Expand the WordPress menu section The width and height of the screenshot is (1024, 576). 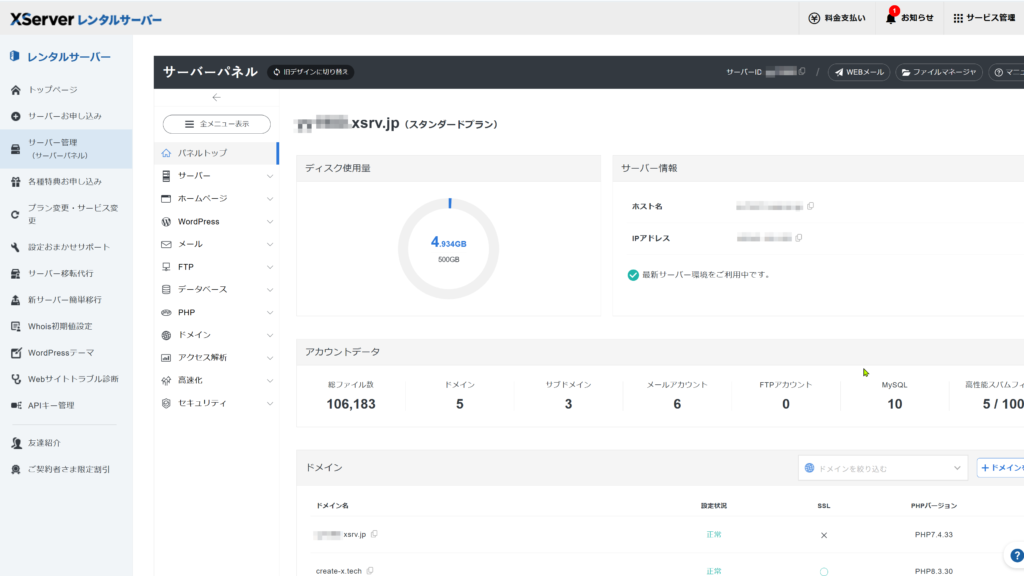pos(216,221)
